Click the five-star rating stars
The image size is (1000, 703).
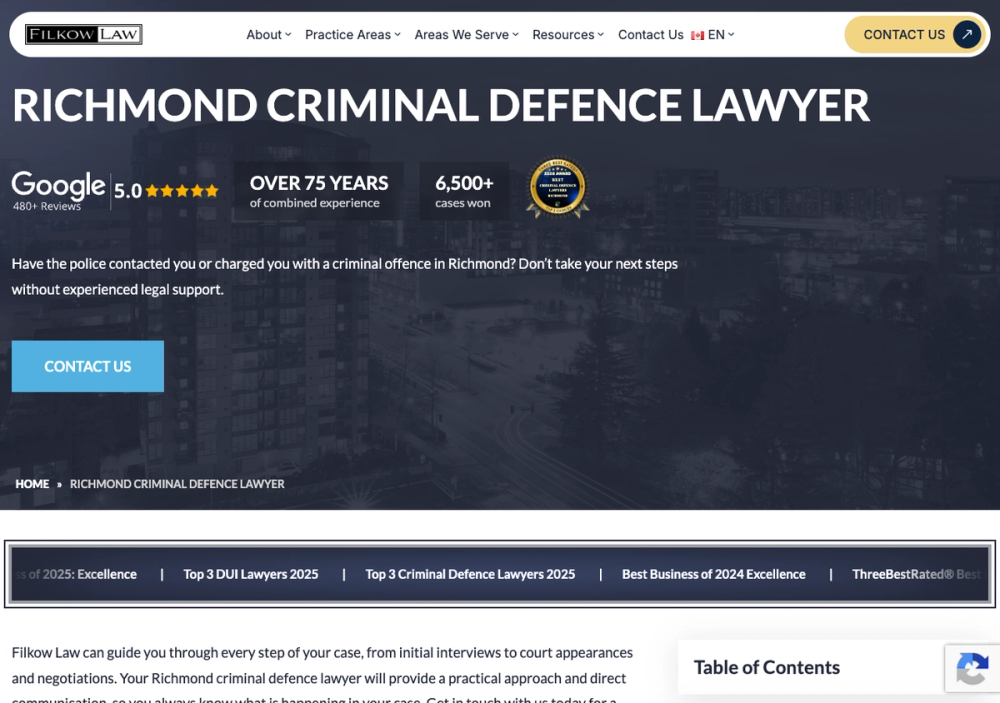(182, 190)
